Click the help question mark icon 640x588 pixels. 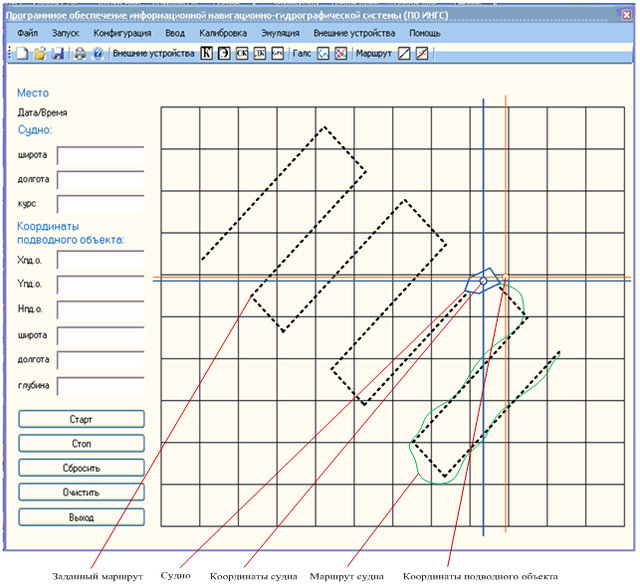coord(98,53)
